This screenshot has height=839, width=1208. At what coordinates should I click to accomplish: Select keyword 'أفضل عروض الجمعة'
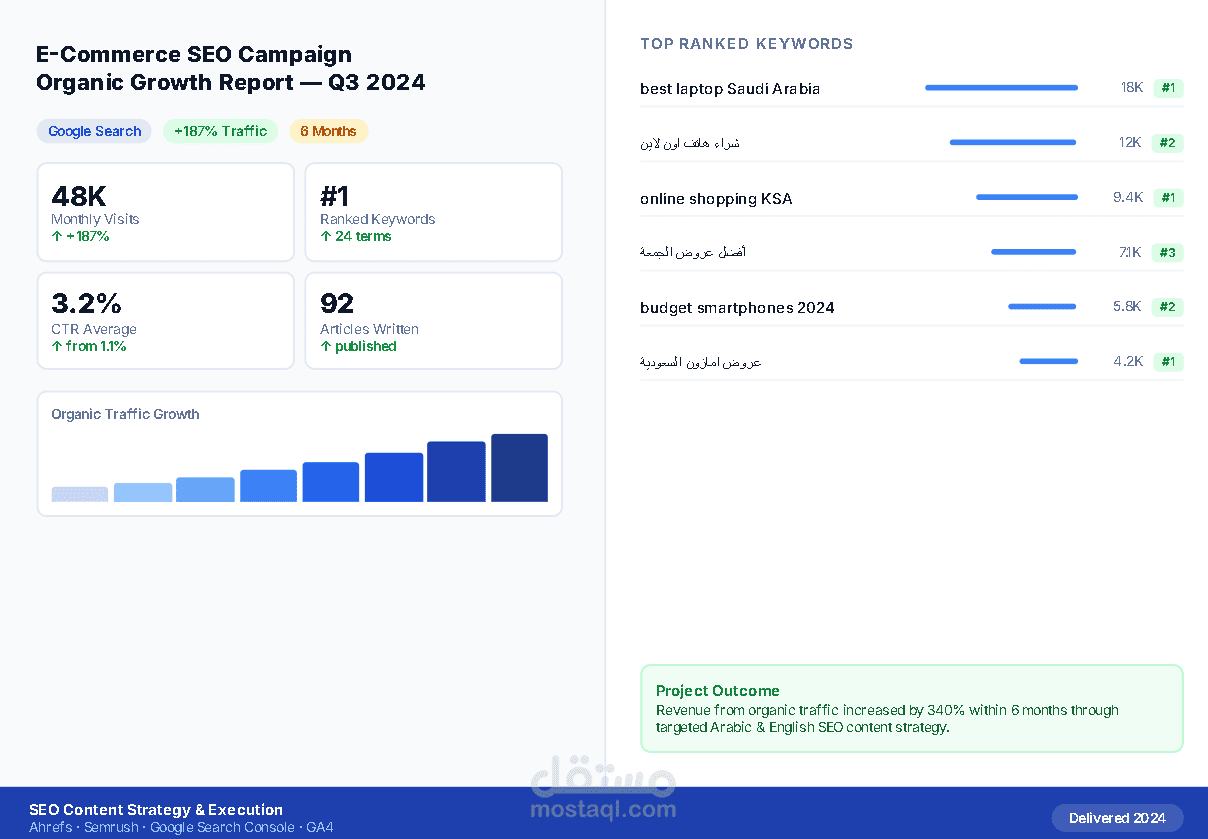pyautogui.click(x=693, y=252)
